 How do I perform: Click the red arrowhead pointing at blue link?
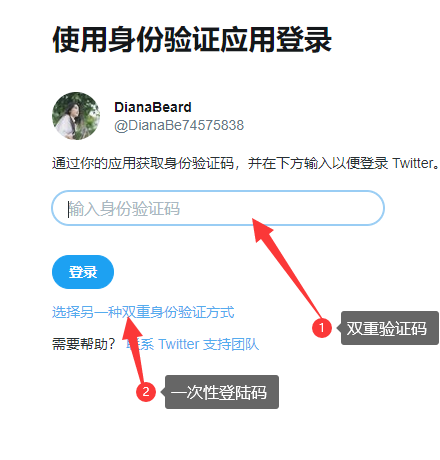coord(132,327)
